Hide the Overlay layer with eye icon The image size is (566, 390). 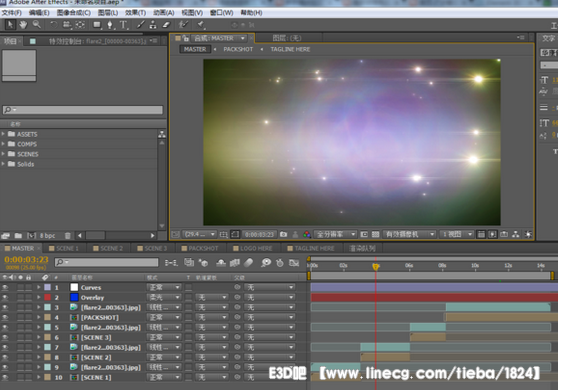(x=5, y=298)
